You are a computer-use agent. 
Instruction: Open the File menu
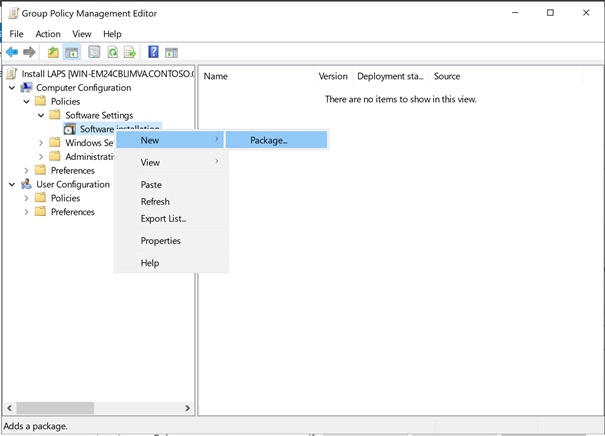tap(16, 34)
